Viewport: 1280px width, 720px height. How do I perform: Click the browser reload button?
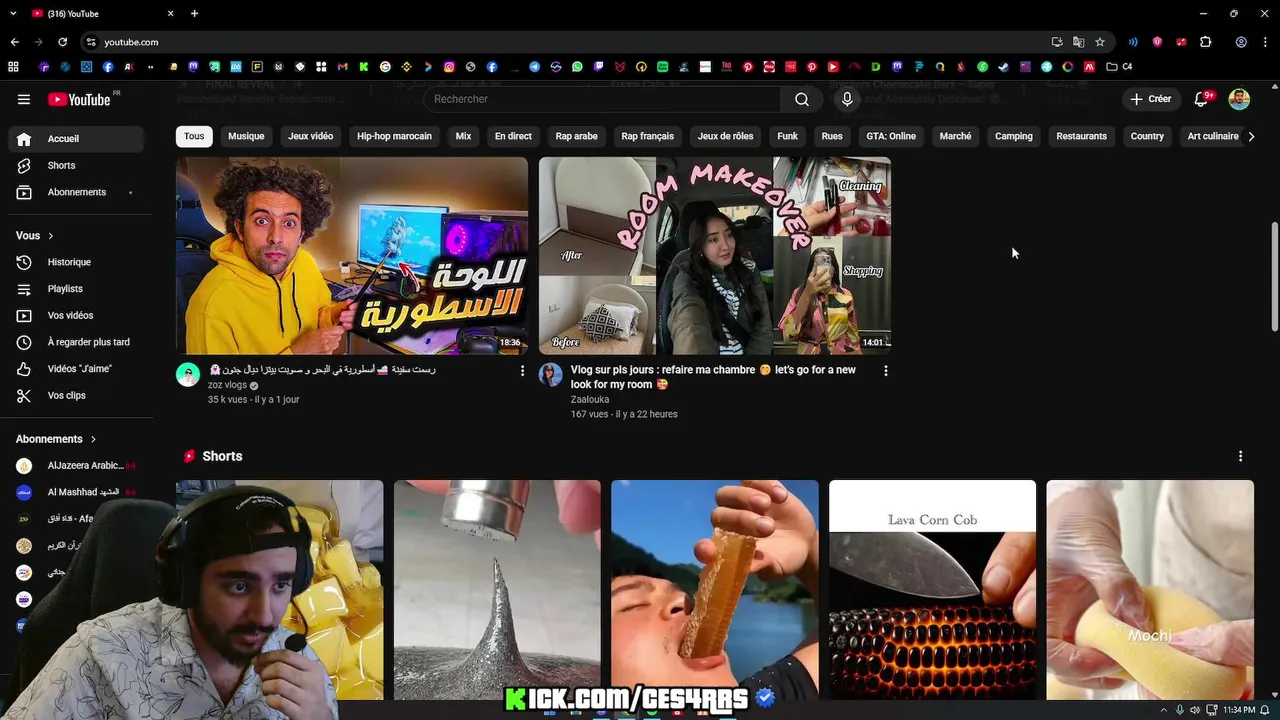62,42
